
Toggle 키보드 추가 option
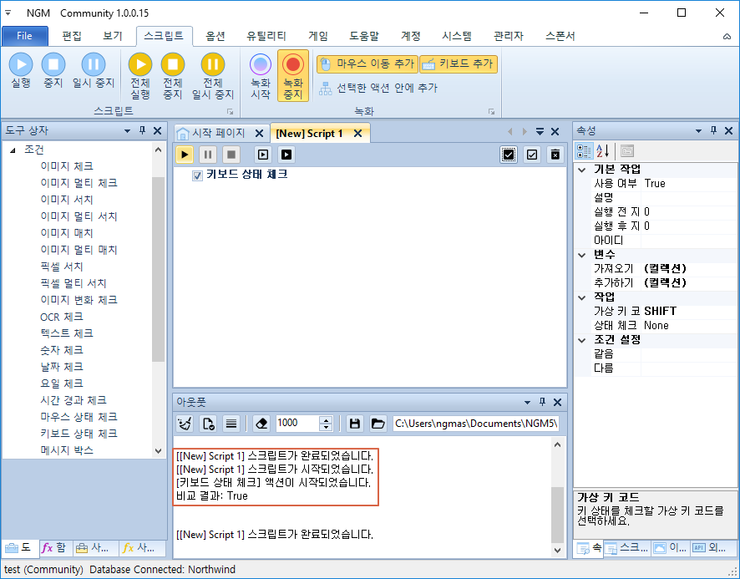[x=458, y=64]
